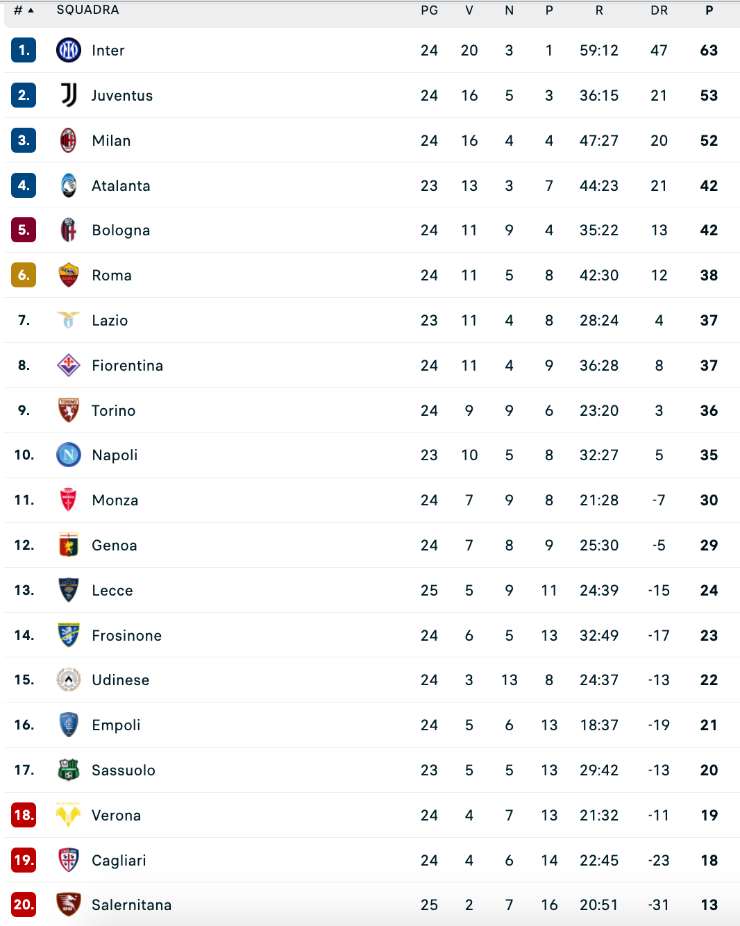This screenshot has height=926, width=740.
Task: Click the Atalanta club crest icon
Action: pyautogui.click(x=68, y=185)
